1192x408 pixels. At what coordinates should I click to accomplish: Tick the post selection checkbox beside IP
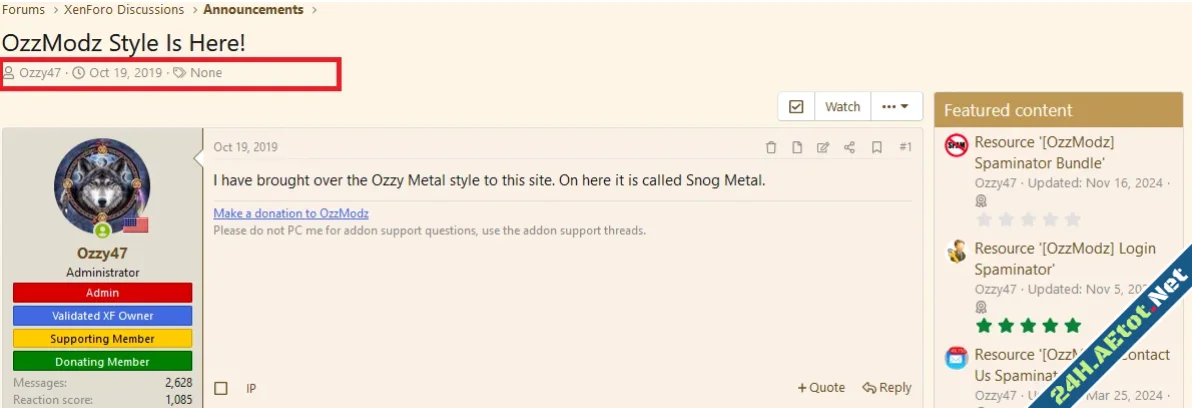tap(221, 388)
